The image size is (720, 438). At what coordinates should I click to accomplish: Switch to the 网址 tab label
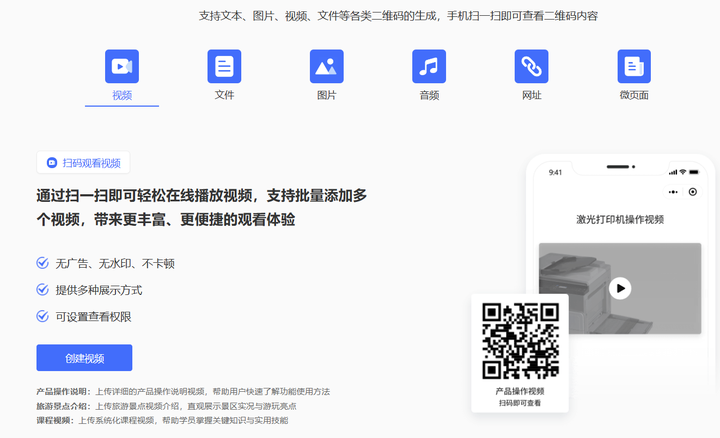click(x=531, y=95)
